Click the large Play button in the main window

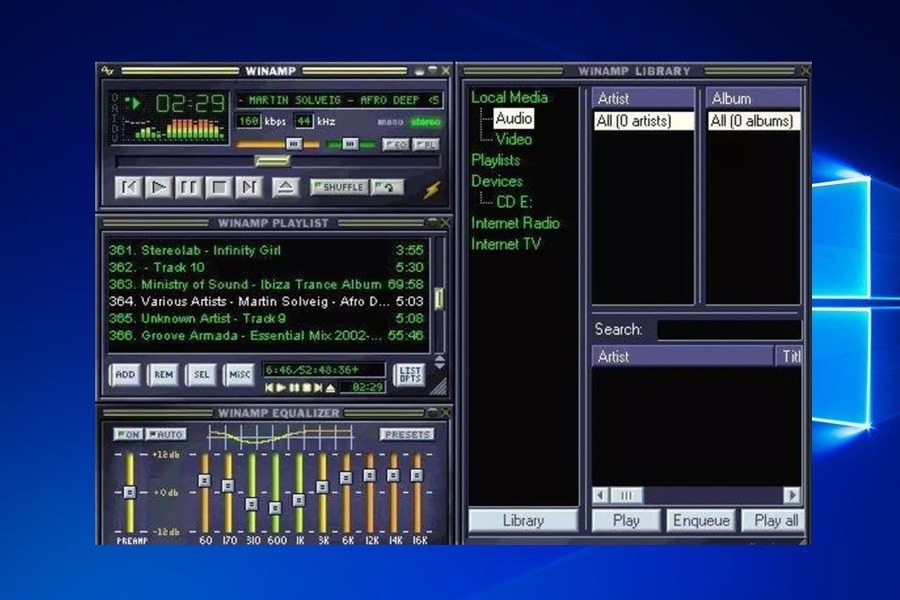click(158, 187)
